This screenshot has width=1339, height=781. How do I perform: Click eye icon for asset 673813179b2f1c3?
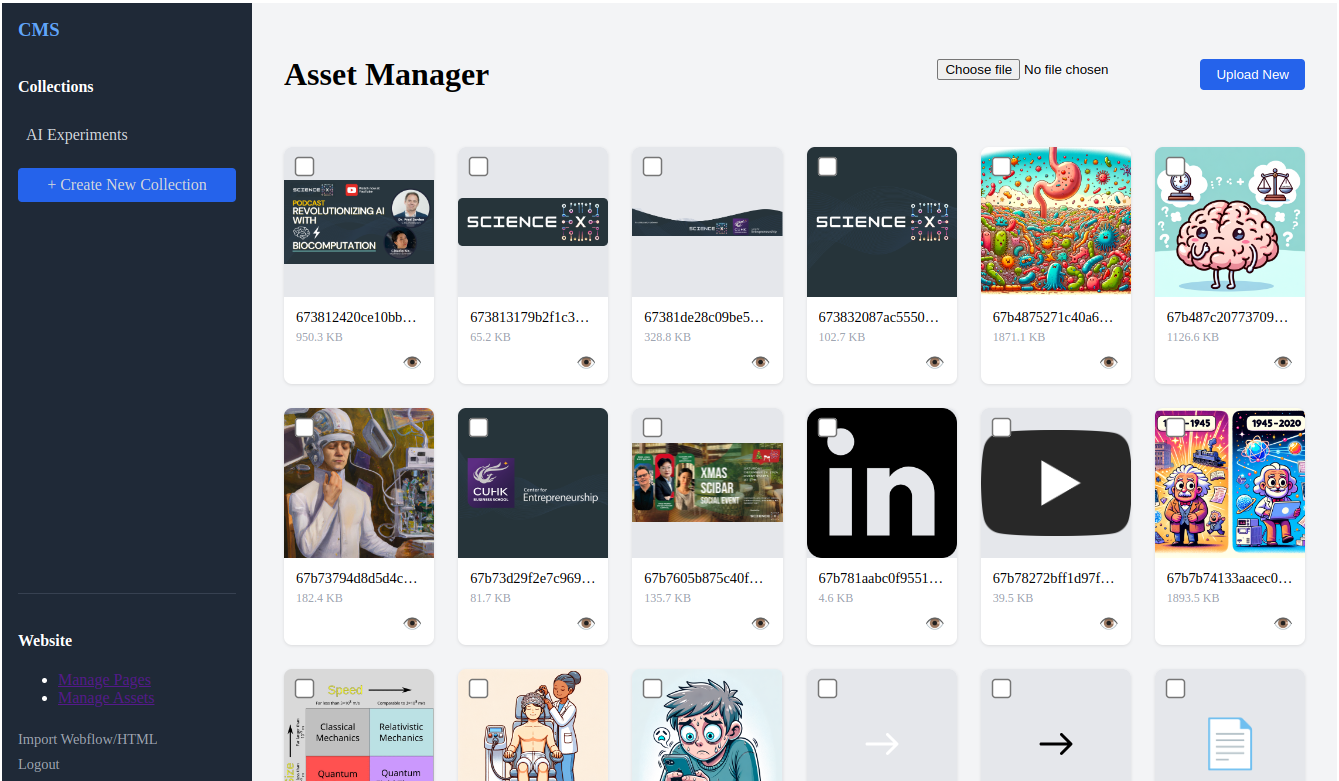pyautogui.click(x=586, y=362)
